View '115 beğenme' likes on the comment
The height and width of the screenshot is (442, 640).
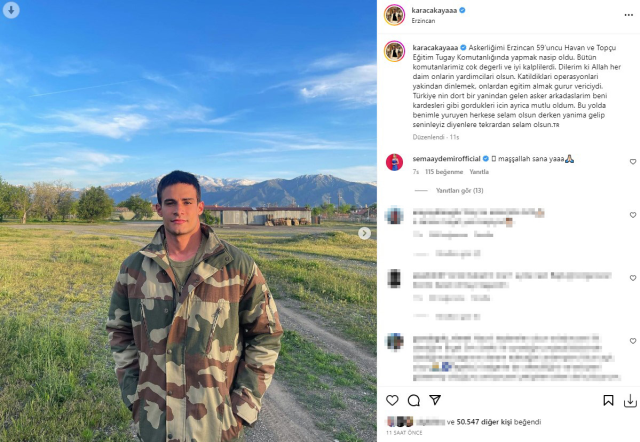pyautogui.click(x=444, y=172)
